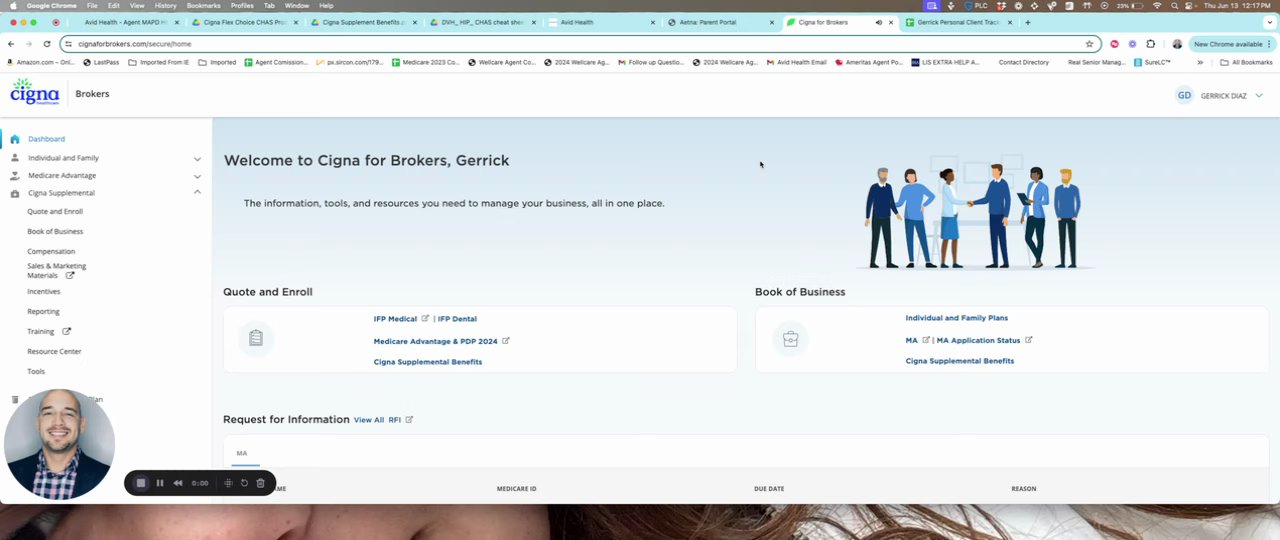Open Compensation in the sidebar
The width and height of the screenshot is (1280, 540).
click(x=51, y=252)
